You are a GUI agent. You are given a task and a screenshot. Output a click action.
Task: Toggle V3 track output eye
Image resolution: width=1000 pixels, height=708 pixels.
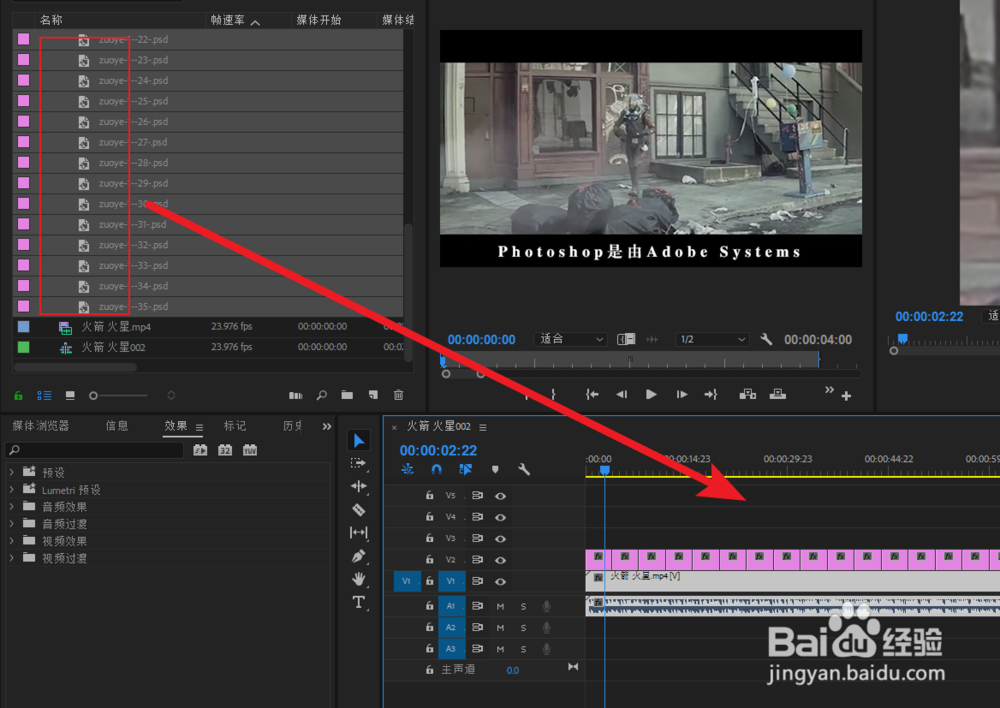(501, 538)
